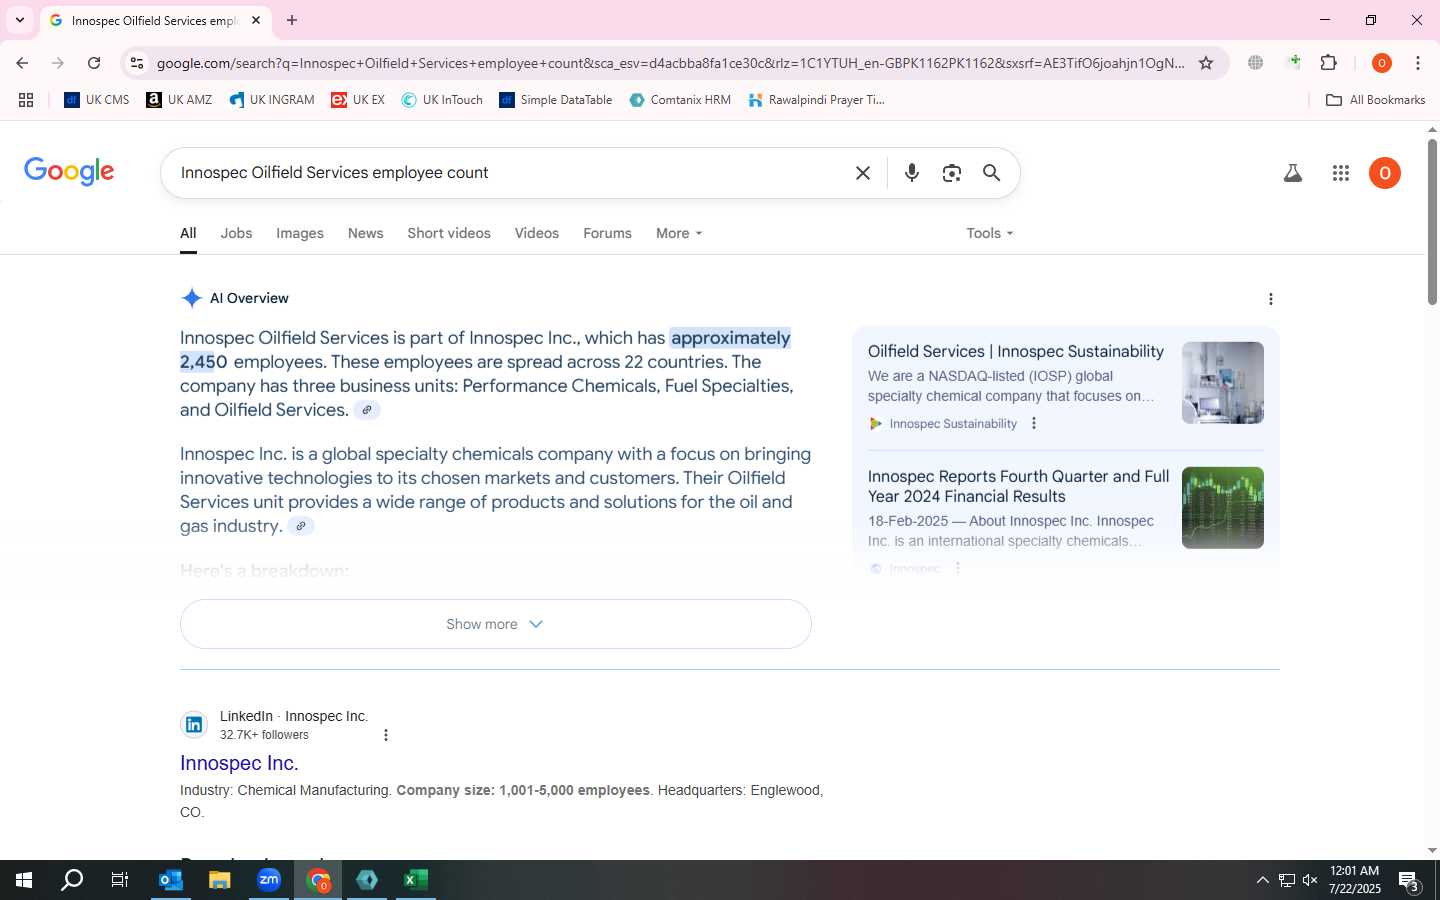Open Excel from the taskbar
This screenshot has height=900, width=1440.
[x=416, y=880]
